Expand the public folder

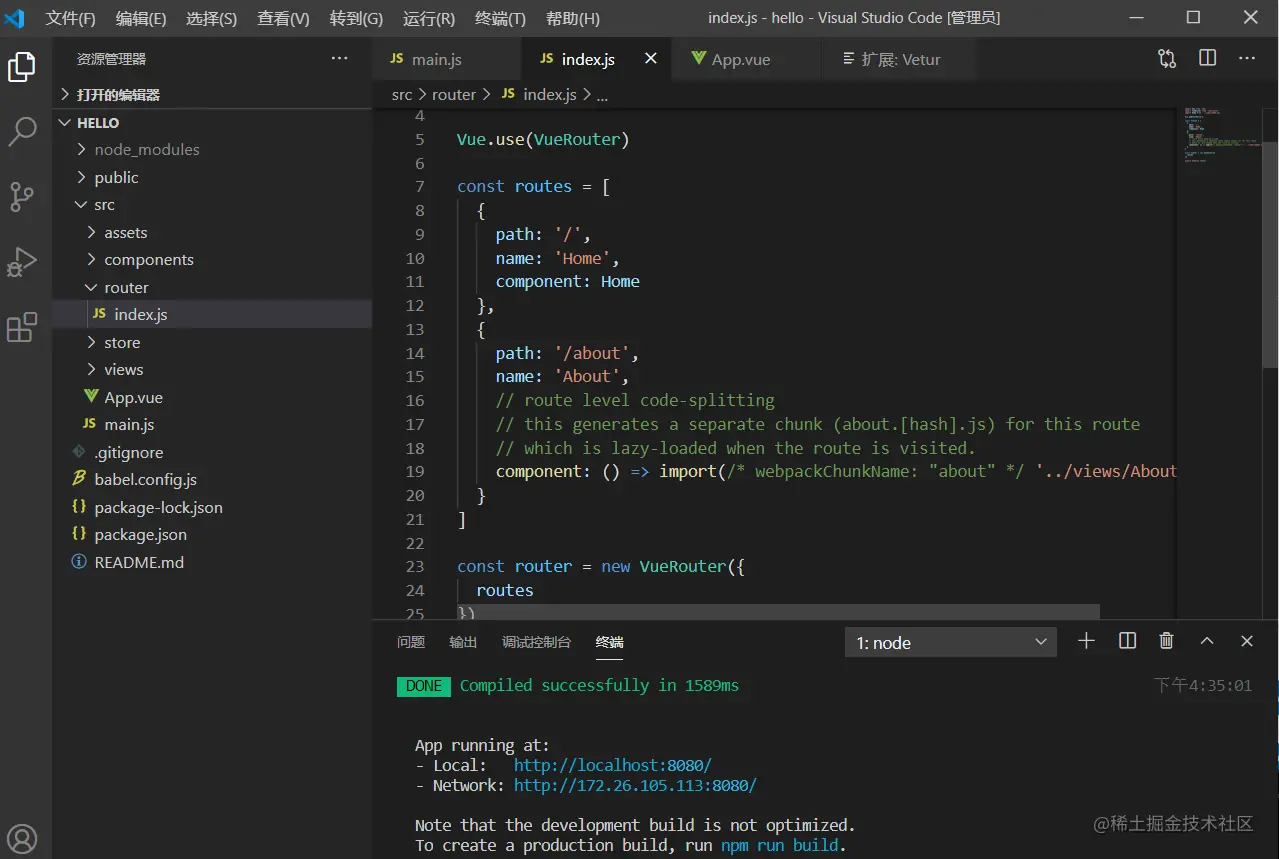tap(212, 177)
